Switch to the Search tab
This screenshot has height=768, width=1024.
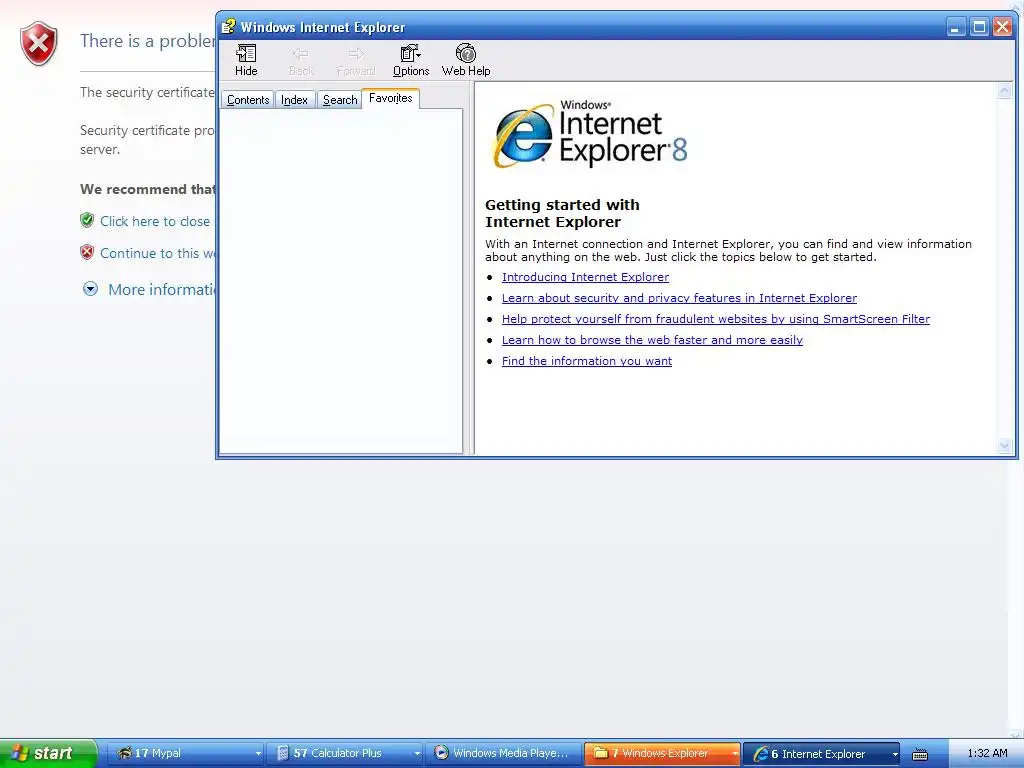[340, 100]
